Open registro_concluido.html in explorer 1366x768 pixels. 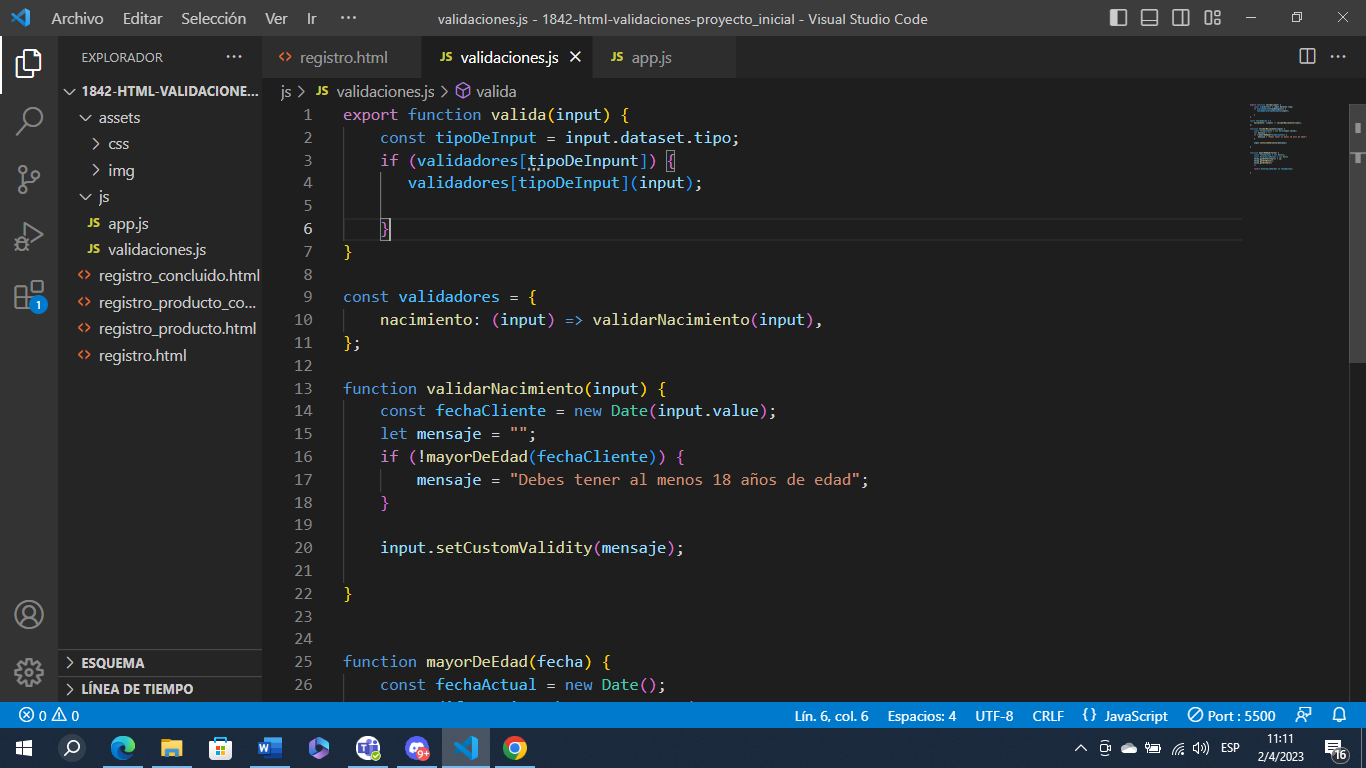coord(160,276)
